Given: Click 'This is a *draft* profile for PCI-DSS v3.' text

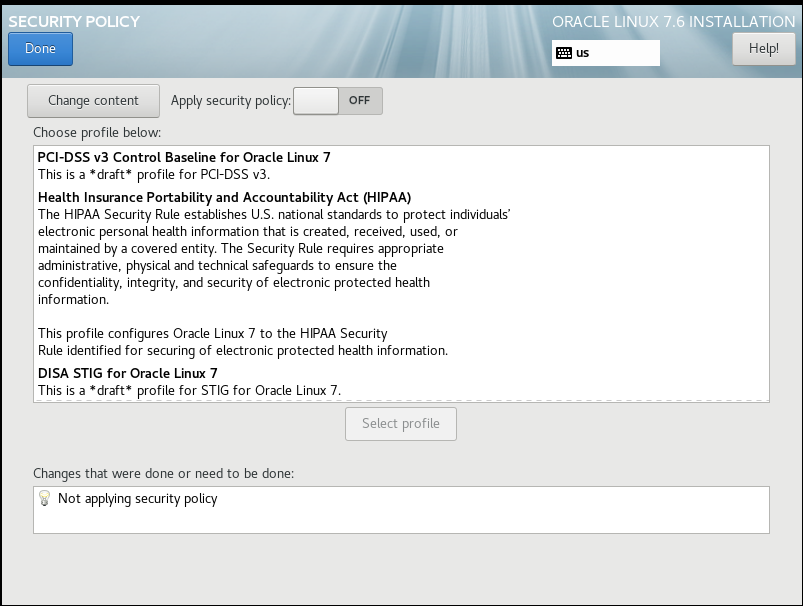Looking at the screenshot, I should tap(154, 175).
